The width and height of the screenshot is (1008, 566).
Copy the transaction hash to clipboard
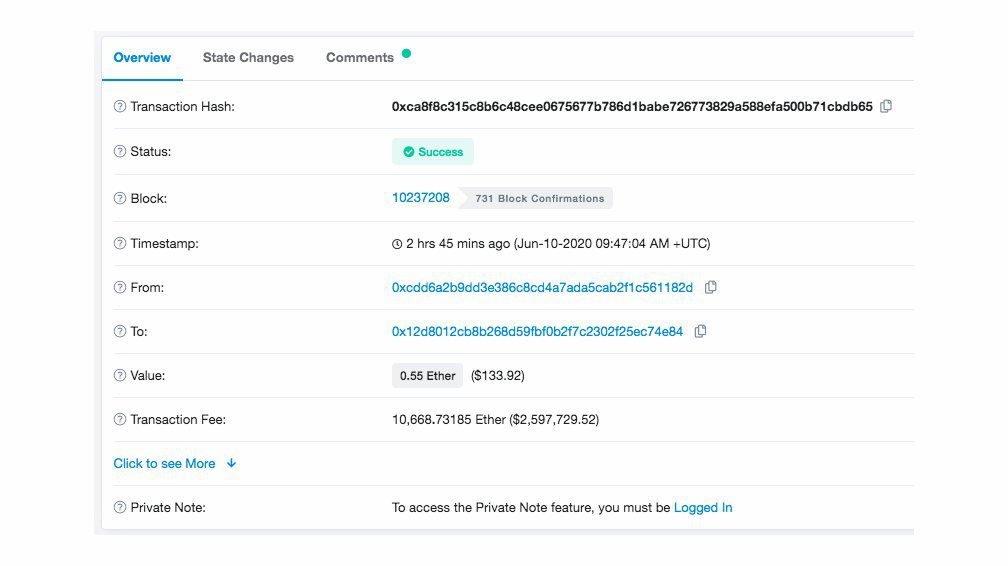(886, 106)
